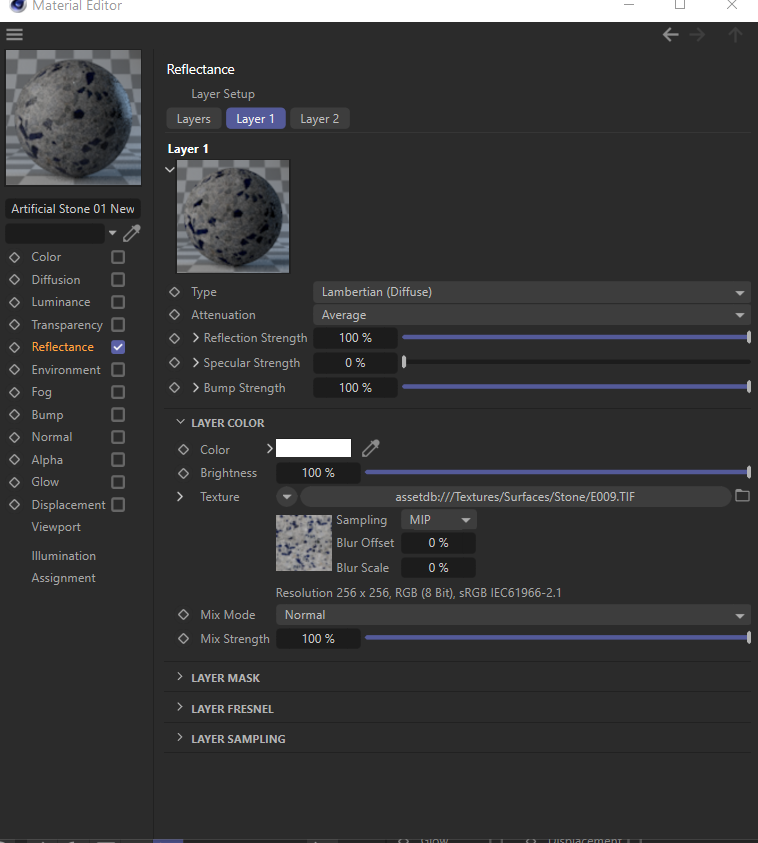
Task: Click the up arrow navigation icon
Action: (735, 35)
